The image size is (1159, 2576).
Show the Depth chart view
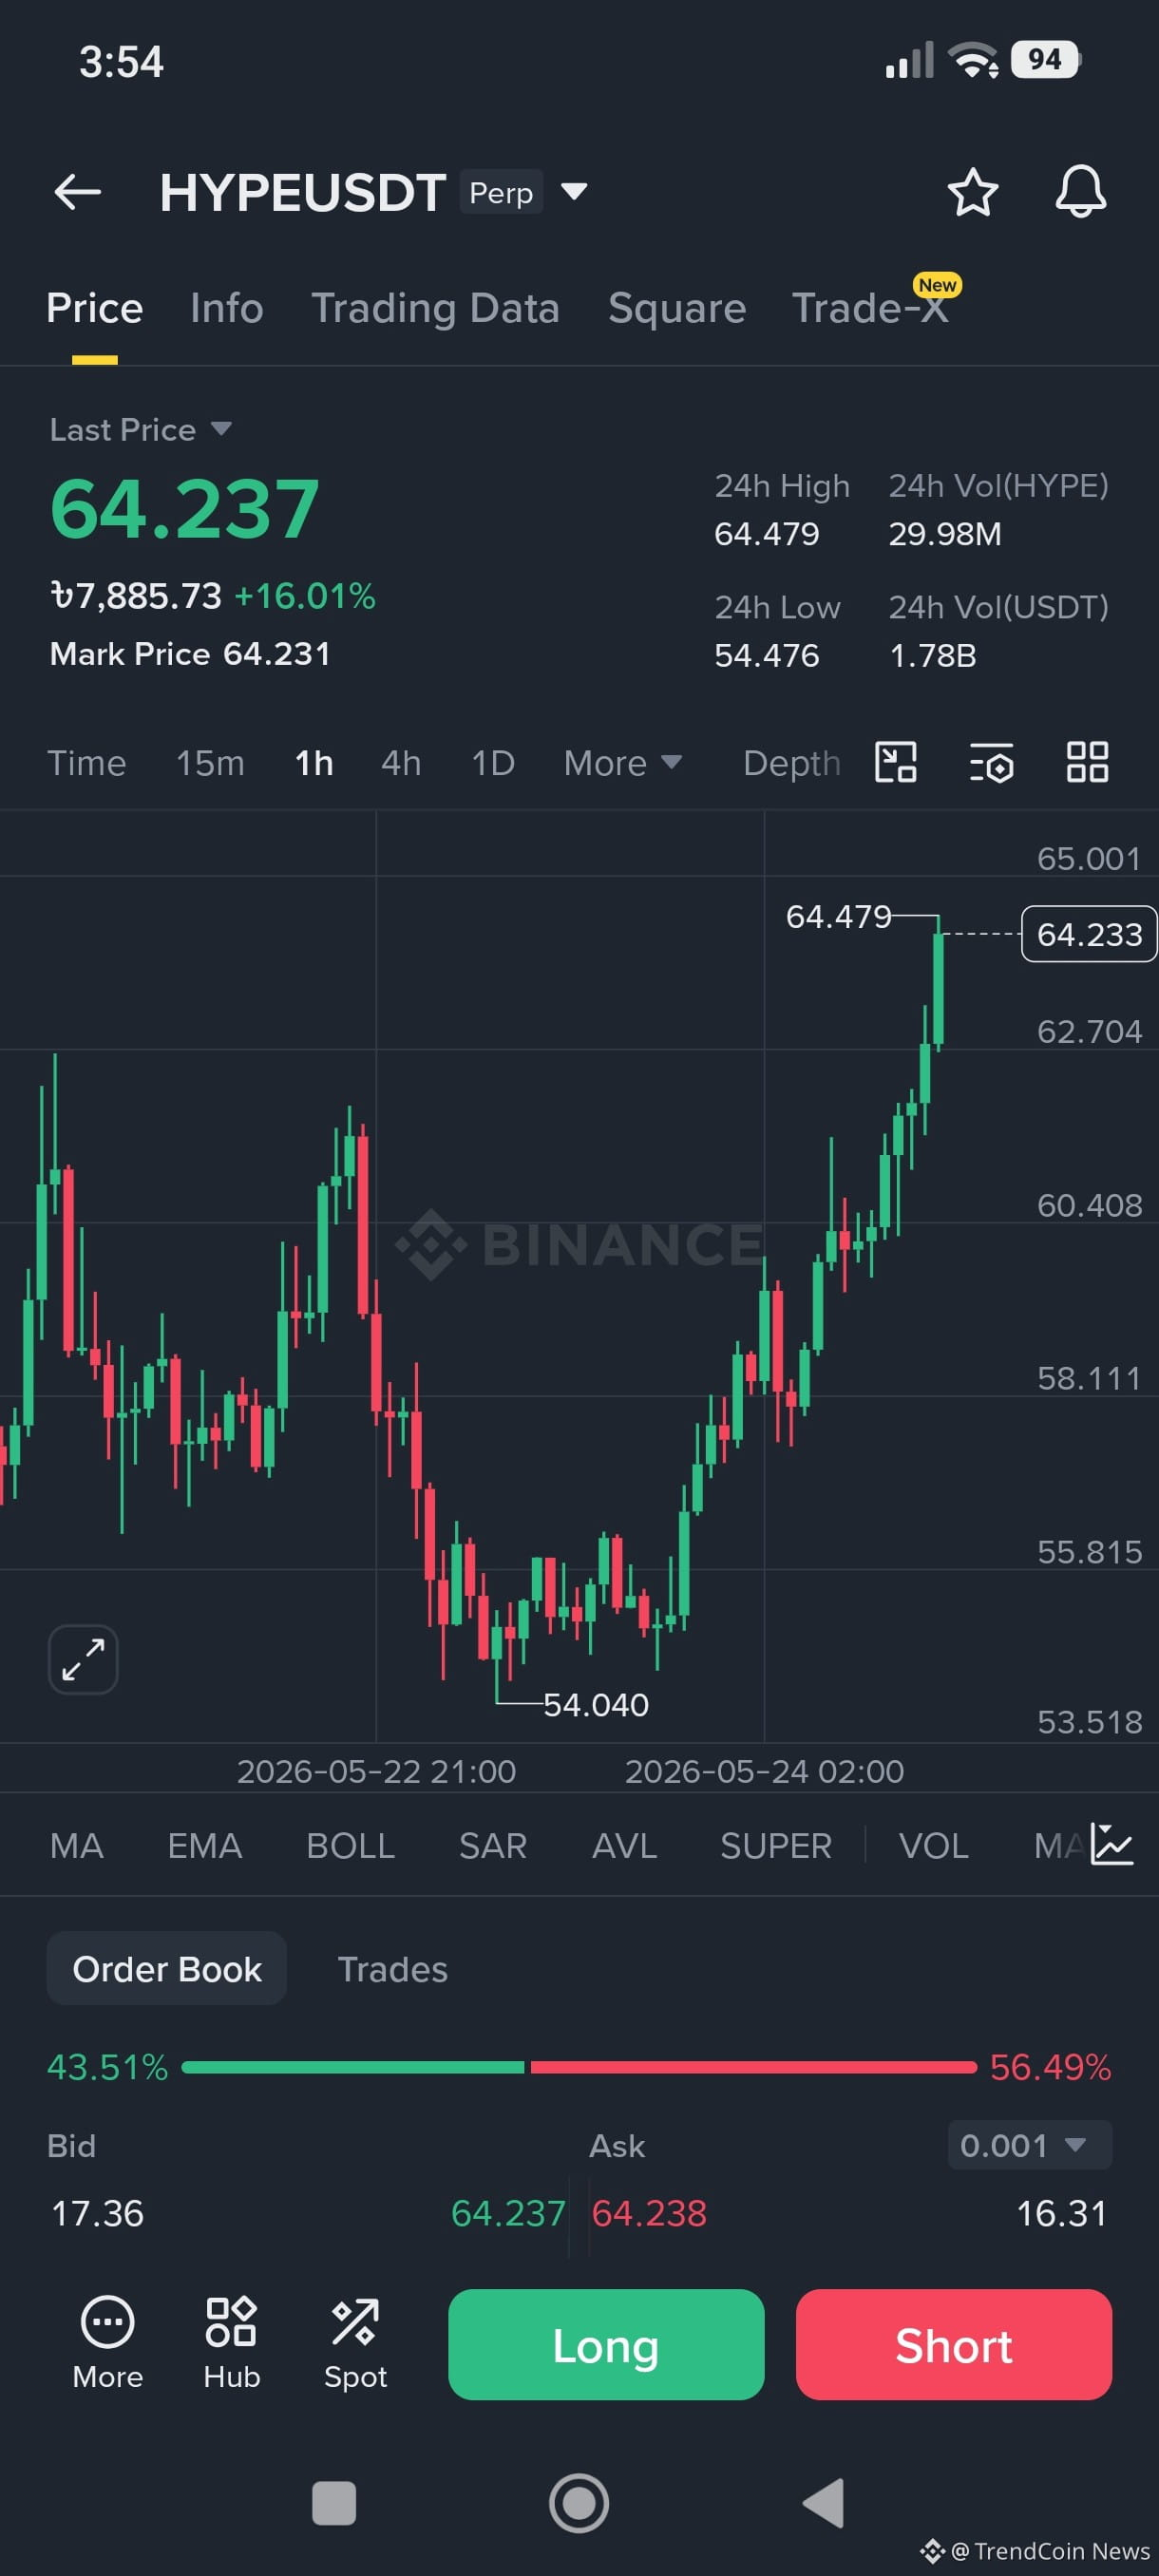[x=791, y=763]
